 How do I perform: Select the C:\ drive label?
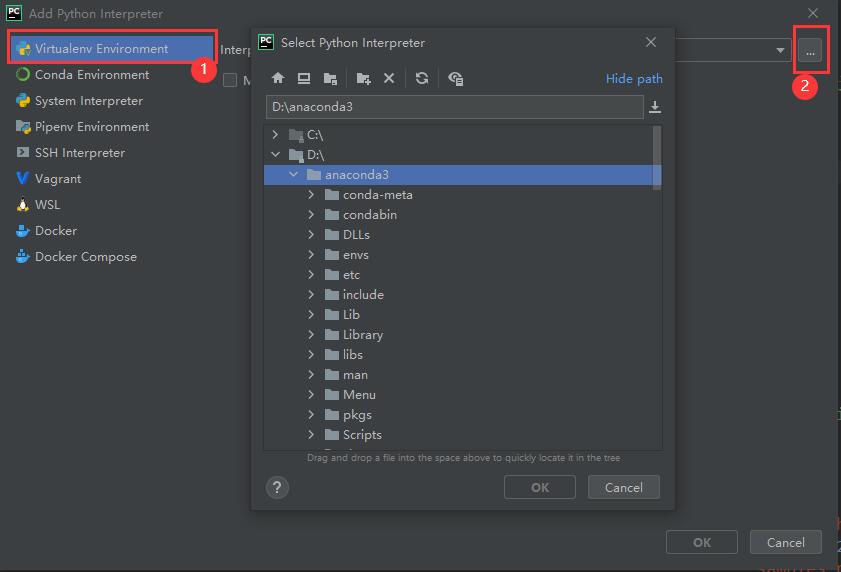(x=315, y=134)
